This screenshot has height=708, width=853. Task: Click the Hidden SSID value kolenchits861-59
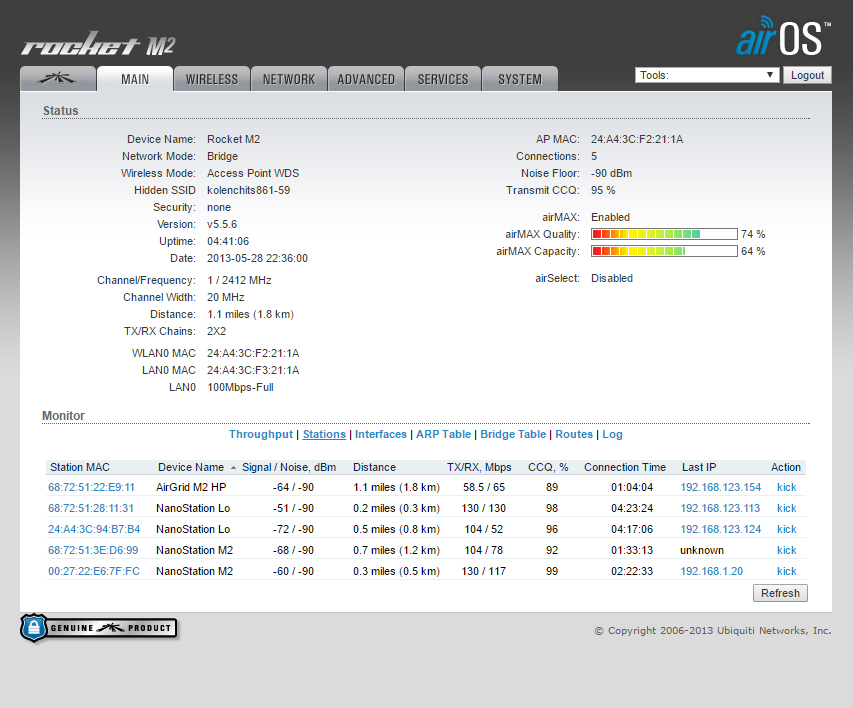click(x=249, y=190)
